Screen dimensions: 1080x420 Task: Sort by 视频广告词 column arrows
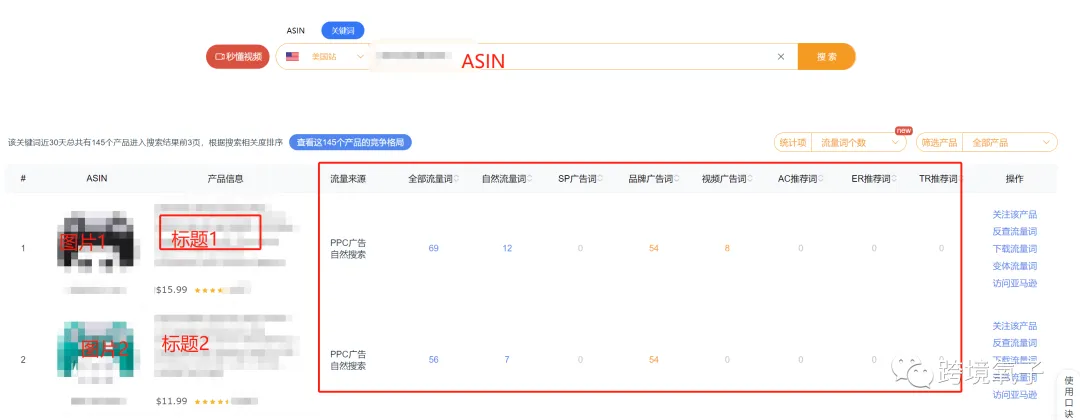(749, 179)
